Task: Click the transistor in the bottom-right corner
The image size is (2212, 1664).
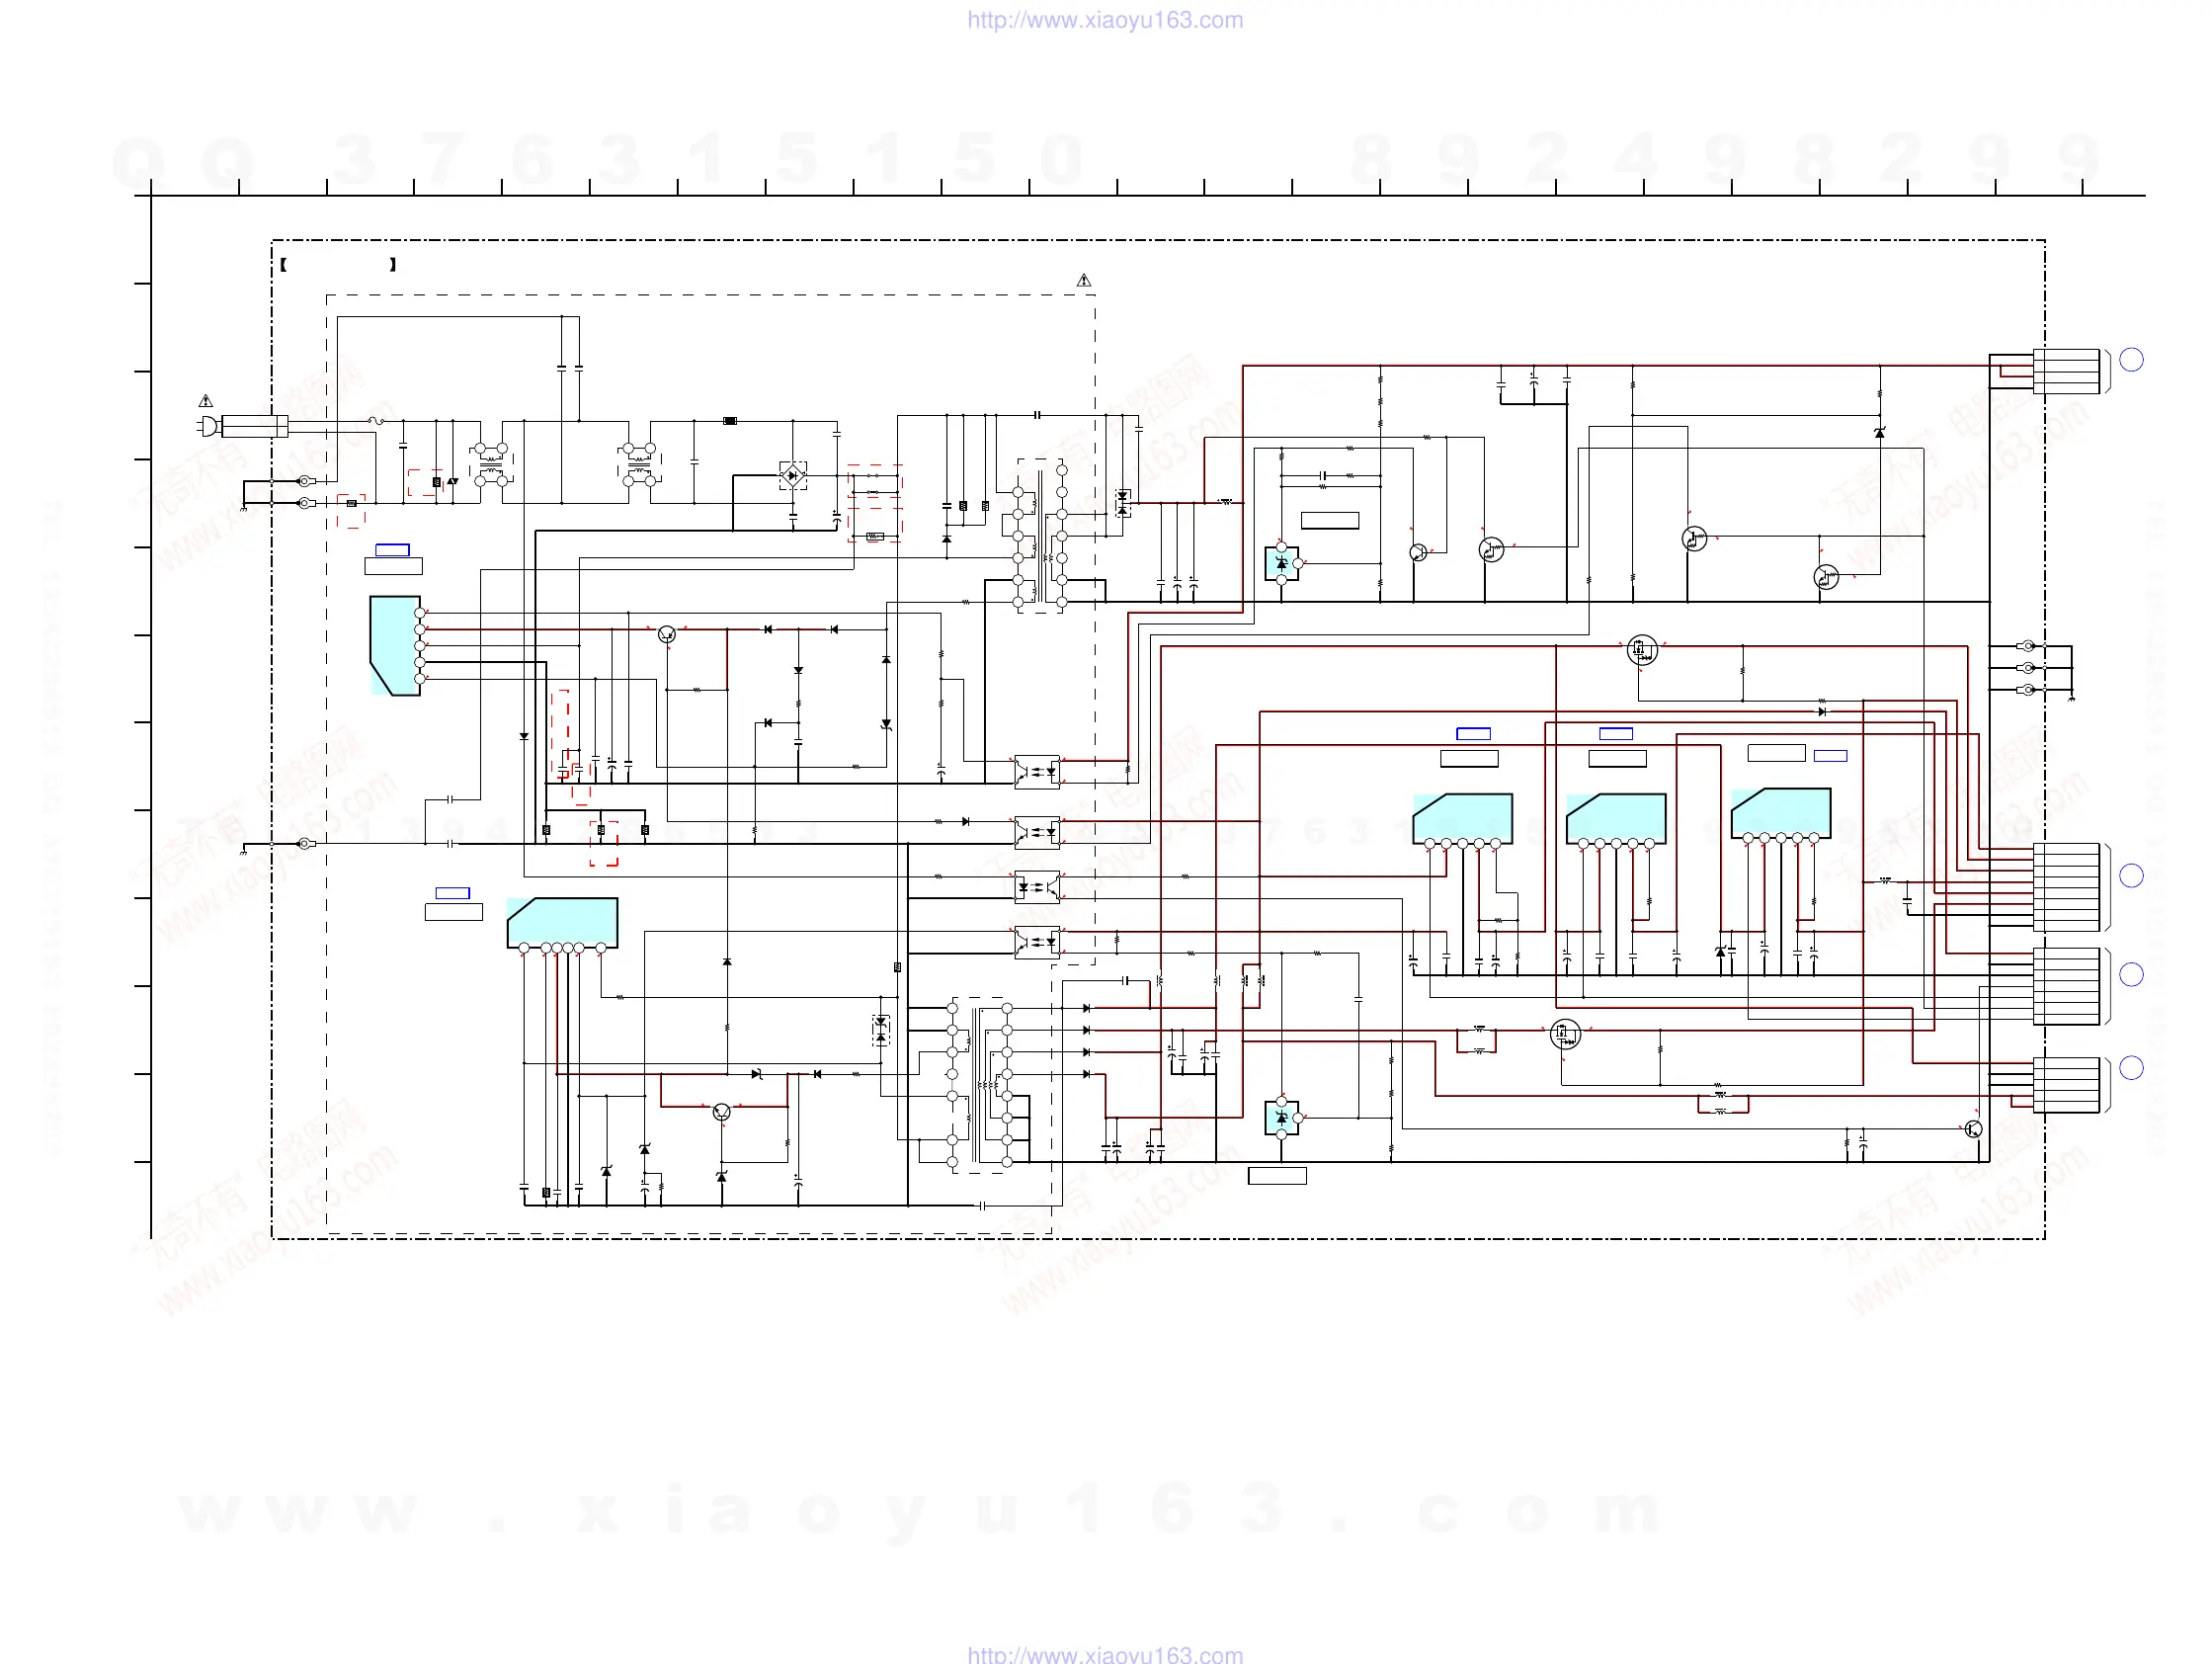Action: tap(1973, 1129)
